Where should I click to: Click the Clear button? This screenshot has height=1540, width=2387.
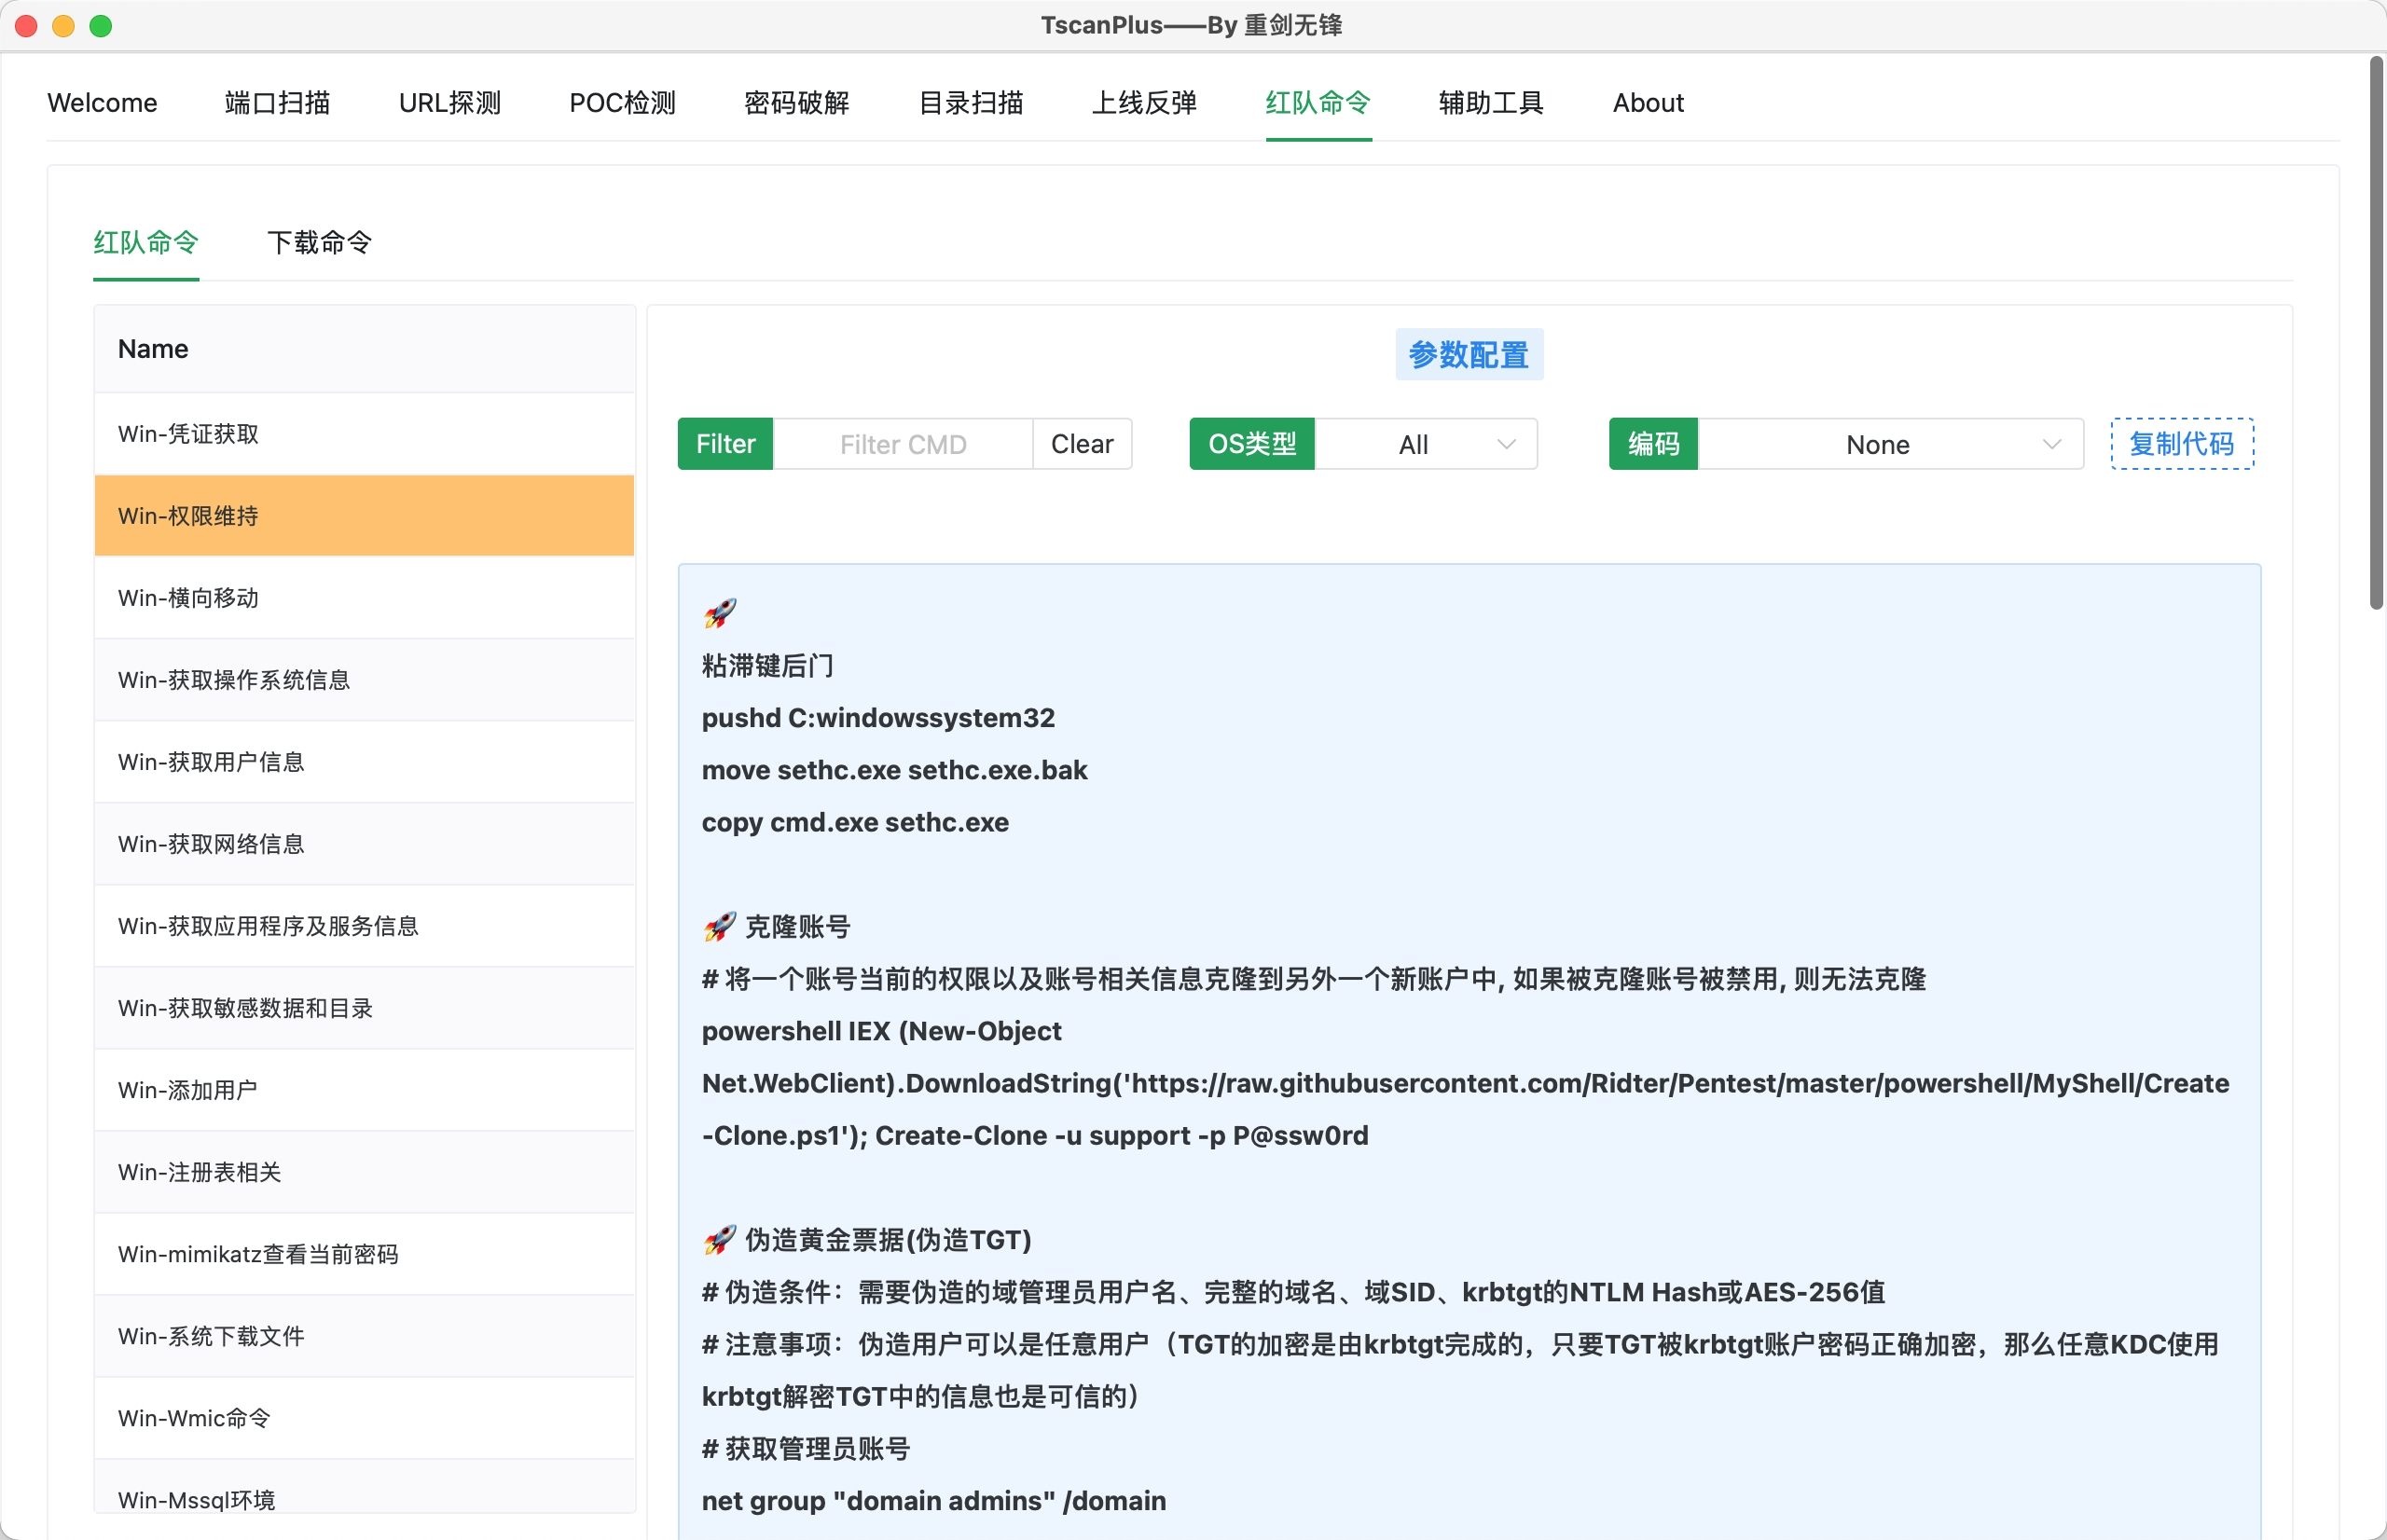tap(1081, 444)
